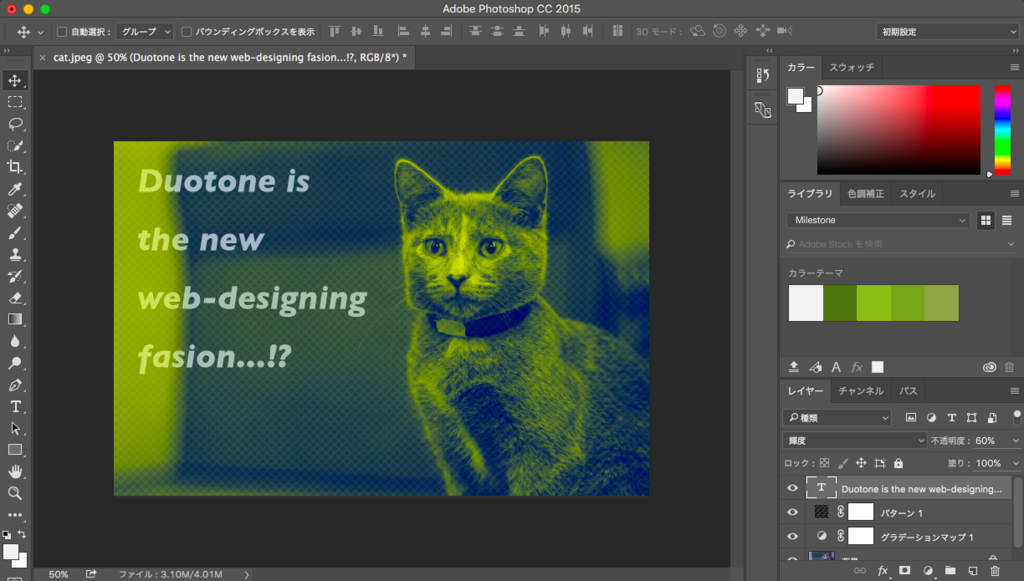Select the Healing Brush tool
Screen dimensions: 1024x581
point(15,211)
